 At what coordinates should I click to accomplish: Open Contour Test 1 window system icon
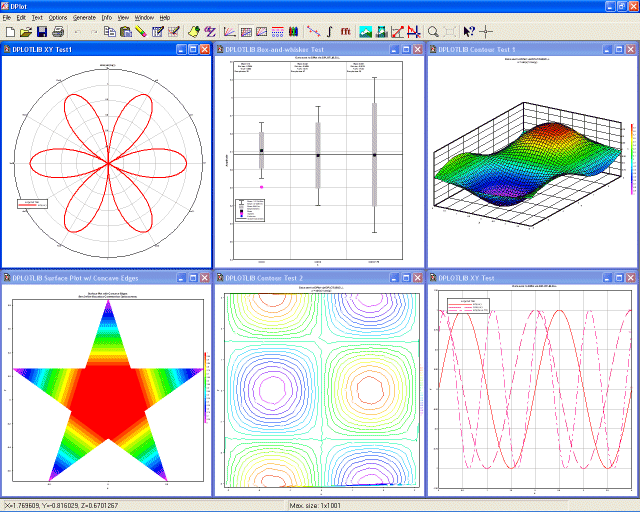(433, 49)
